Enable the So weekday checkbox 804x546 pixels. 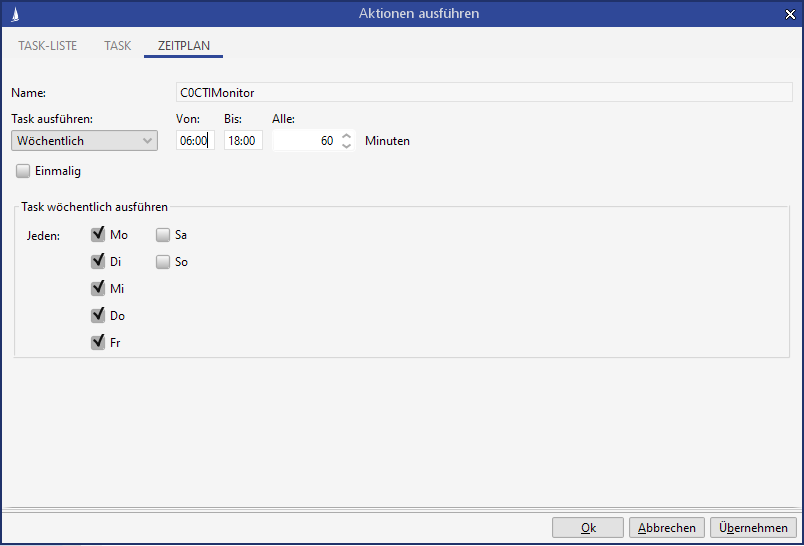[163, 262]
